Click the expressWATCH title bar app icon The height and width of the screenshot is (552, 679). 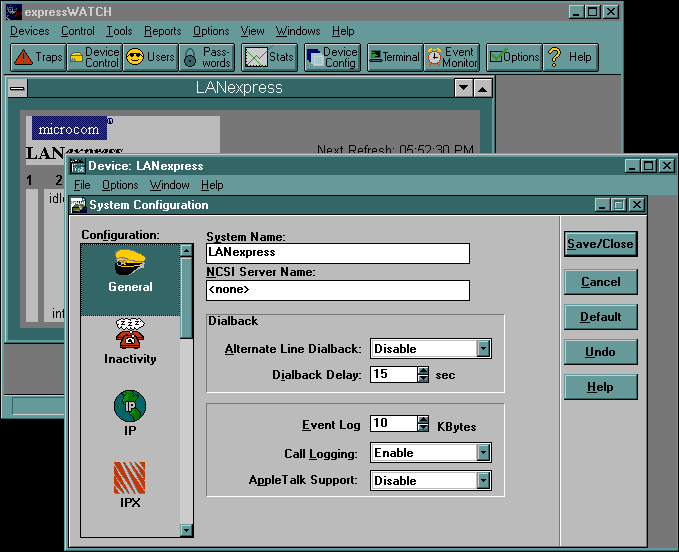[14, 12]
